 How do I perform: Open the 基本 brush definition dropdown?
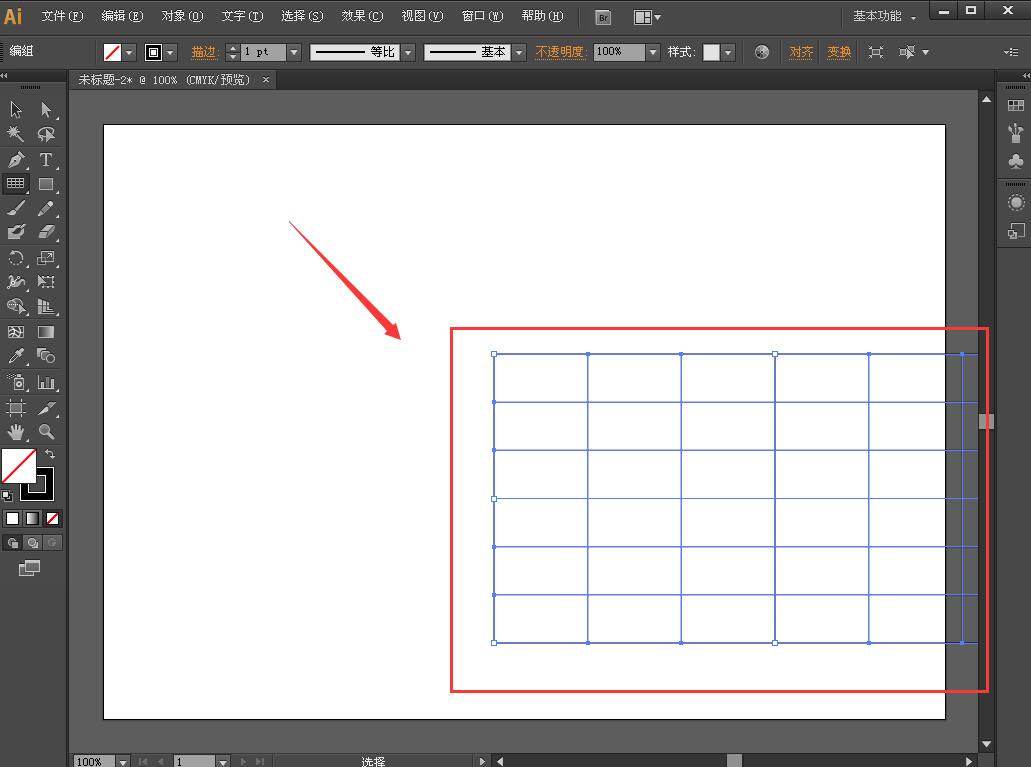coord(518,51)
